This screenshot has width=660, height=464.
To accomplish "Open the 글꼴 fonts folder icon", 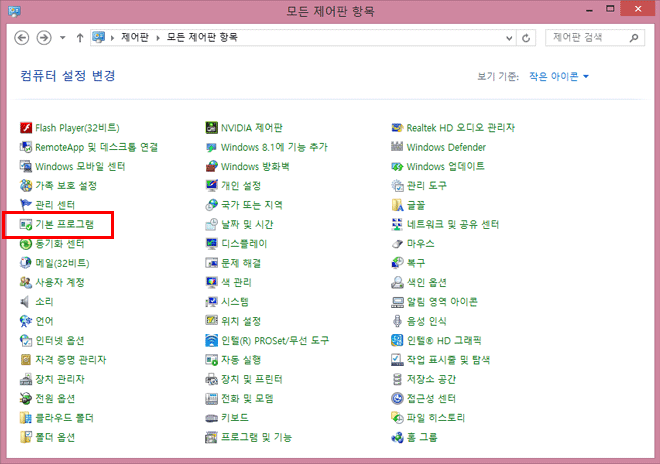I will pyautogui.click(x=397, y=205).
